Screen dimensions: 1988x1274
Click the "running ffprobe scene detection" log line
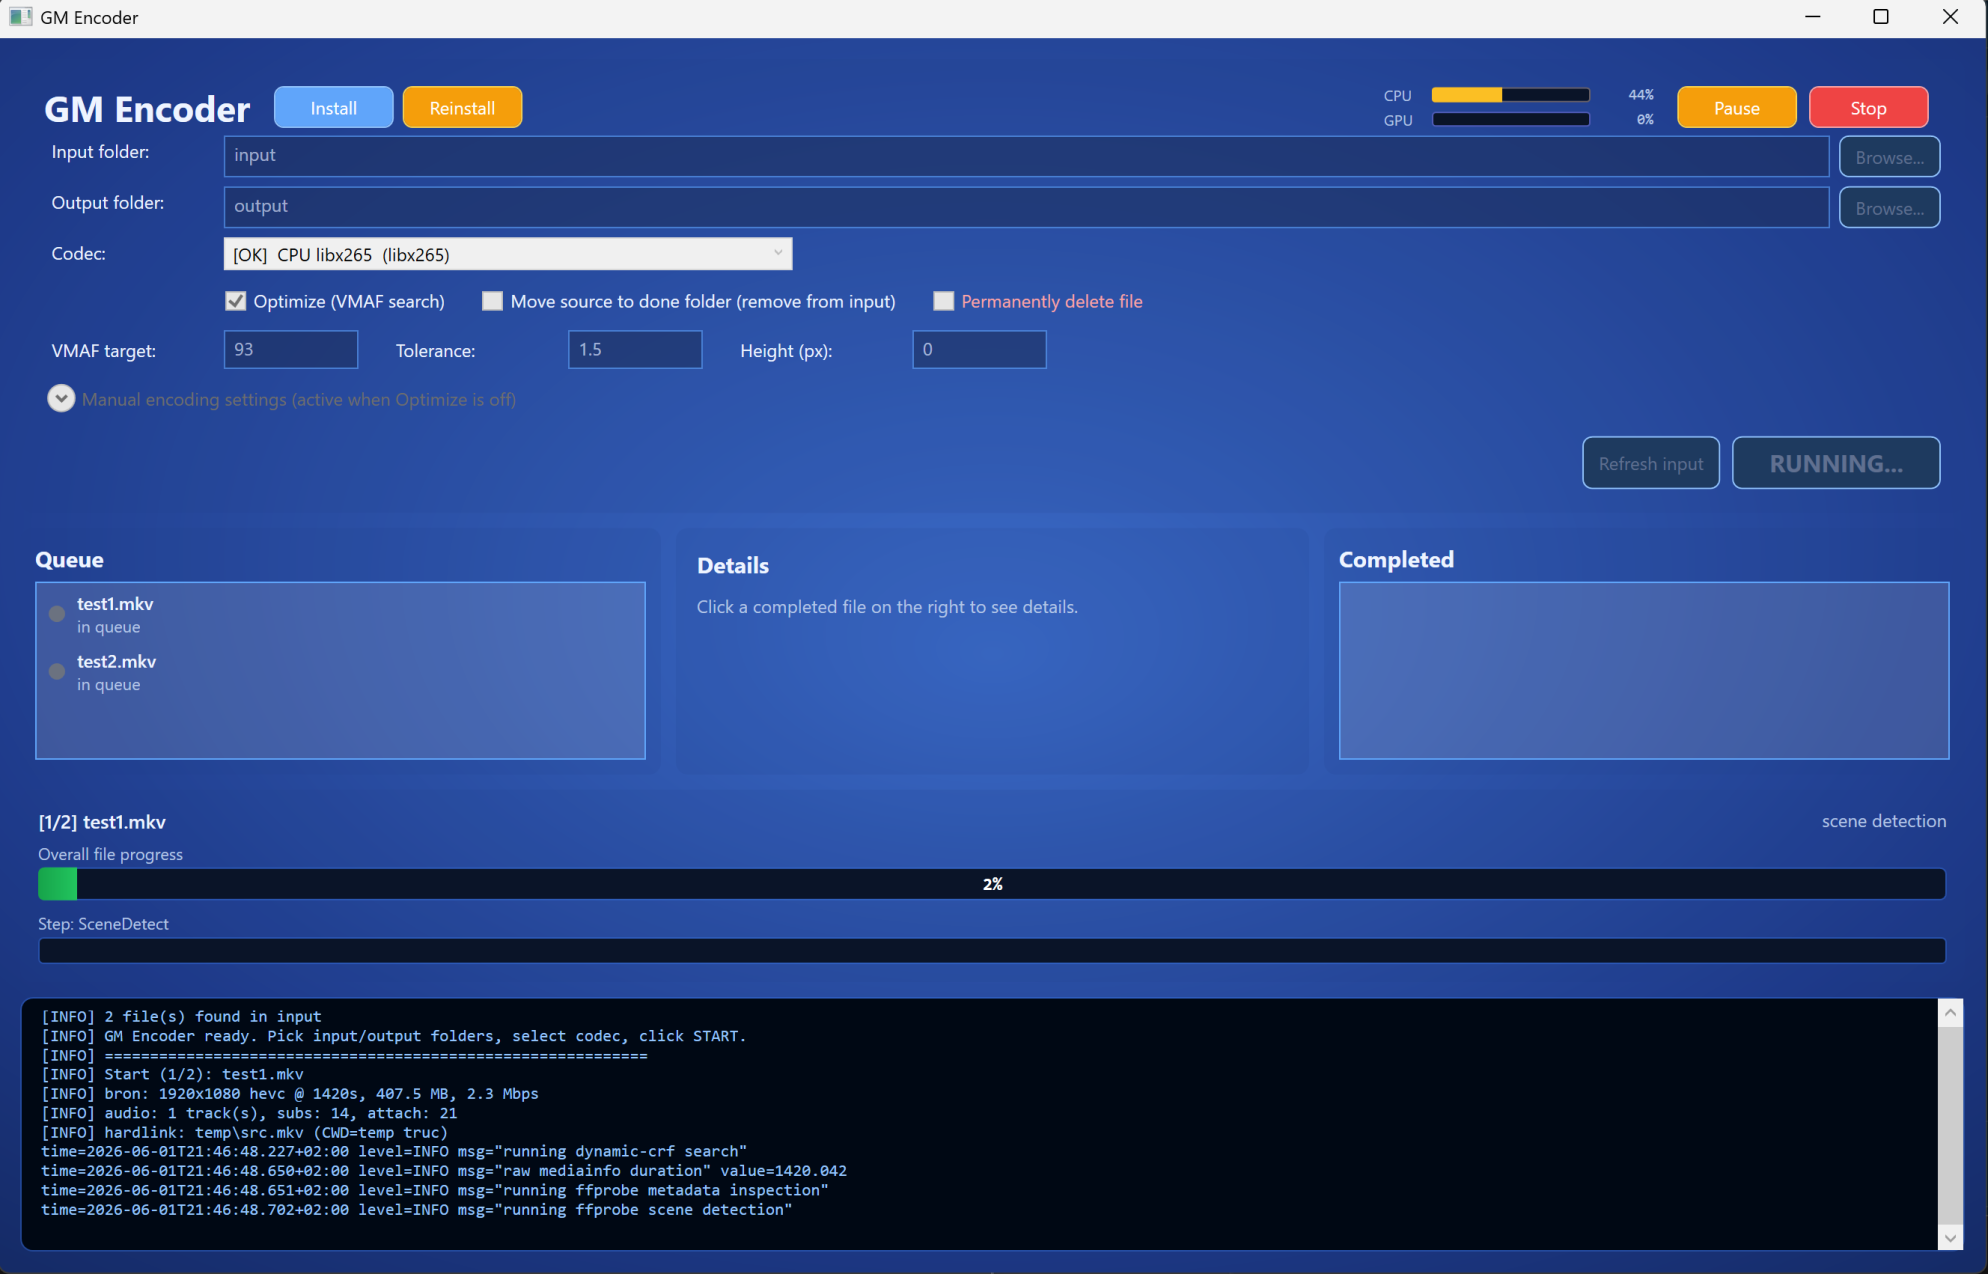(417, 1210)
